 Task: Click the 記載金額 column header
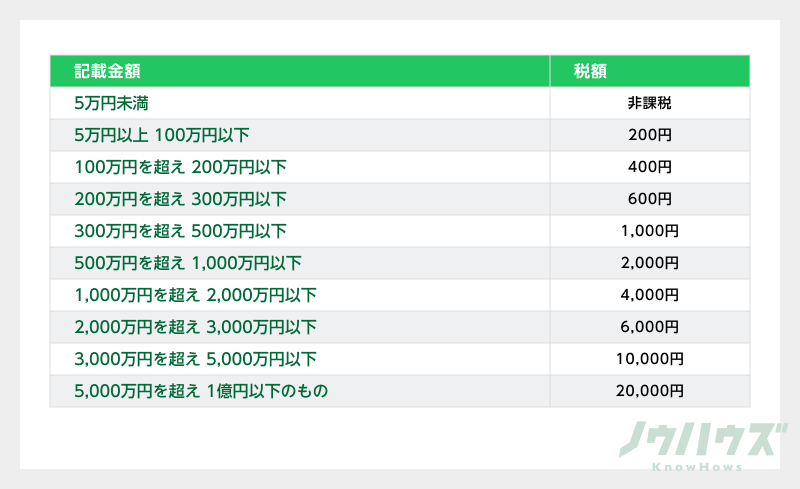(x=114, y=71)
